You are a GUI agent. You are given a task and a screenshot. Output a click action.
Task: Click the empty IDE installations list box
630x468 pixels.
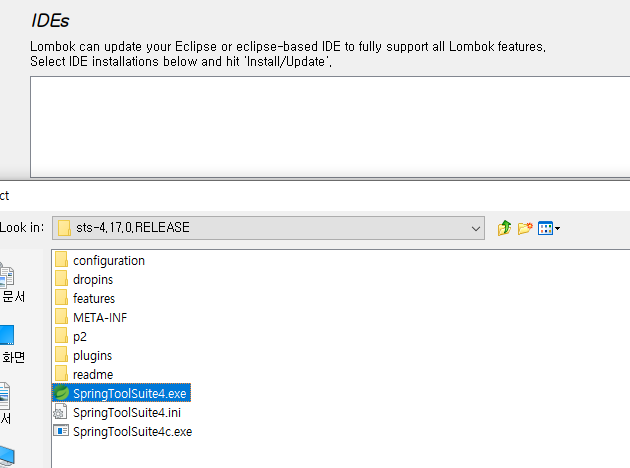point(330,127)
